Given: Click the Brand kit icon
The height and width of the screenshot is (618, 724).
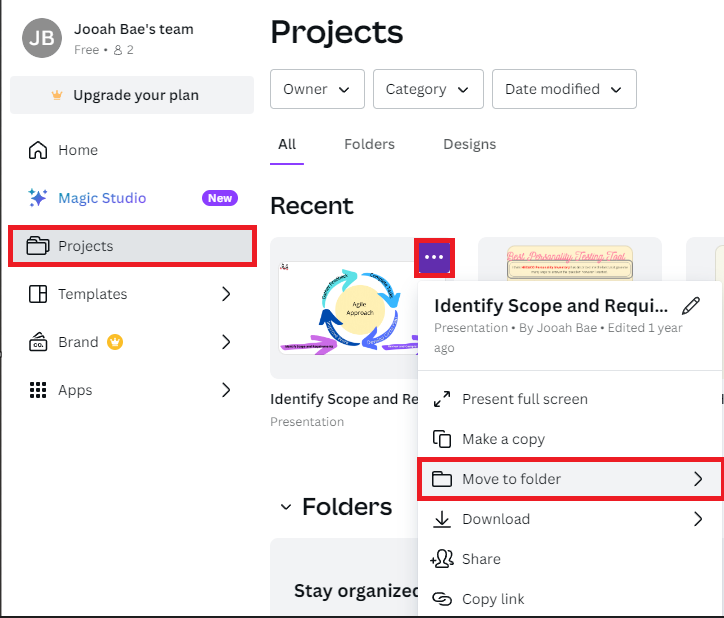Looking at the screenshot, I should [x=38, y=342].
